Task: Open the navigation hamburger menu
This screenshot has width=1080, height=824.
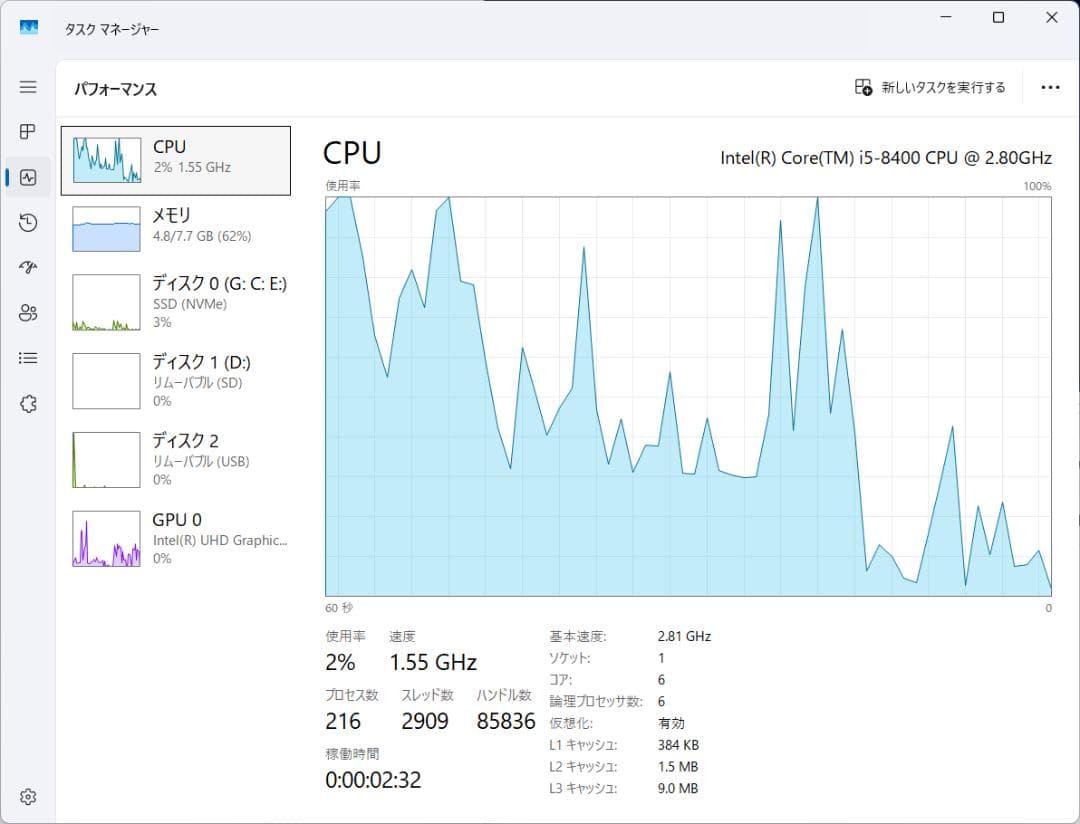Action: (27, 87)
